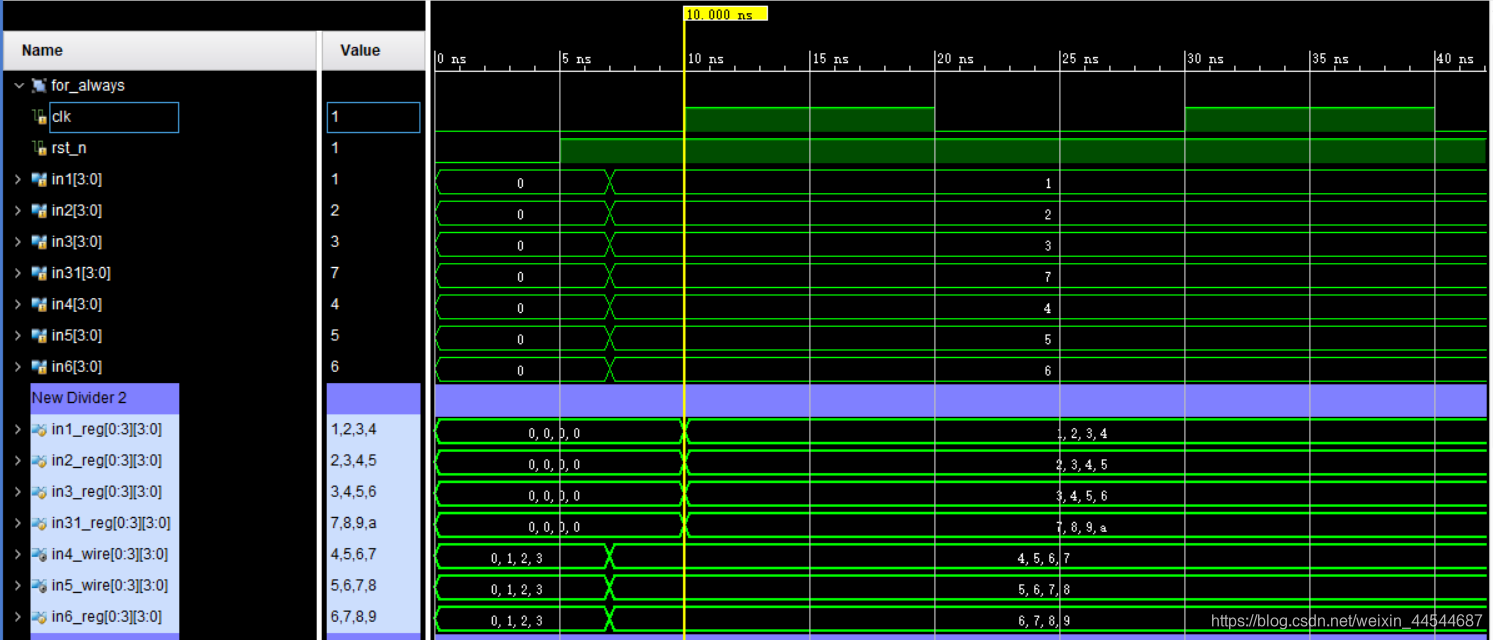Screen dimensions: 1493x640
Task: Click the clk signal icon
Action: pyautogui.click(x=40, y=117)
